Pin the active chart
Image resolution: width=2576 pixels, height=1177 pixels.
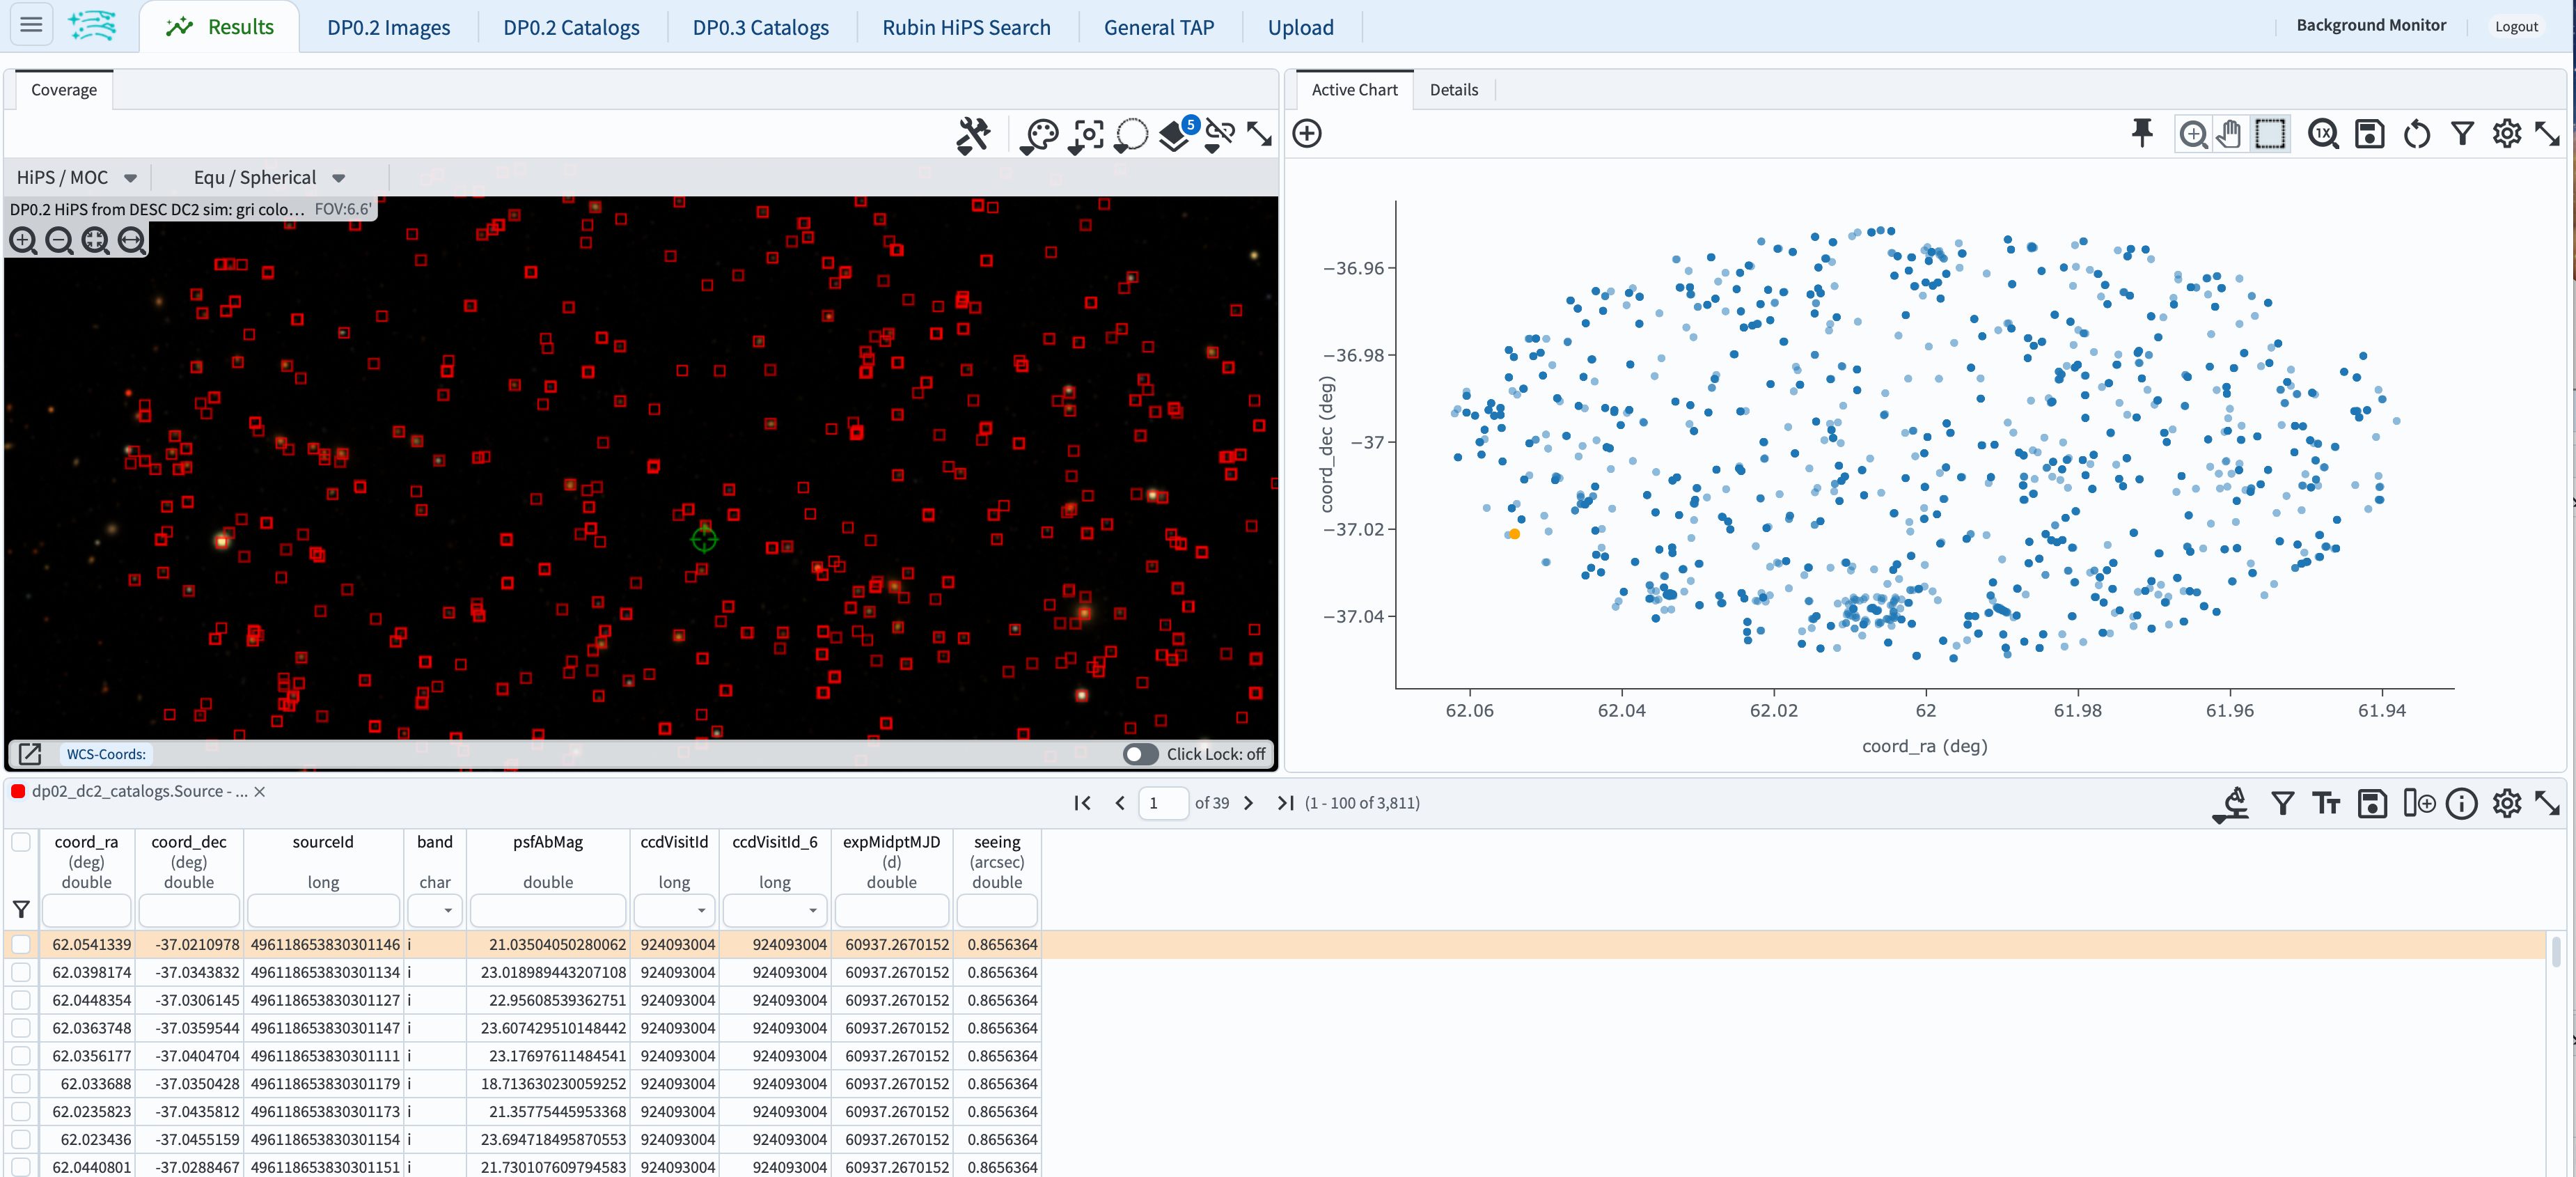click(2141, 133)
